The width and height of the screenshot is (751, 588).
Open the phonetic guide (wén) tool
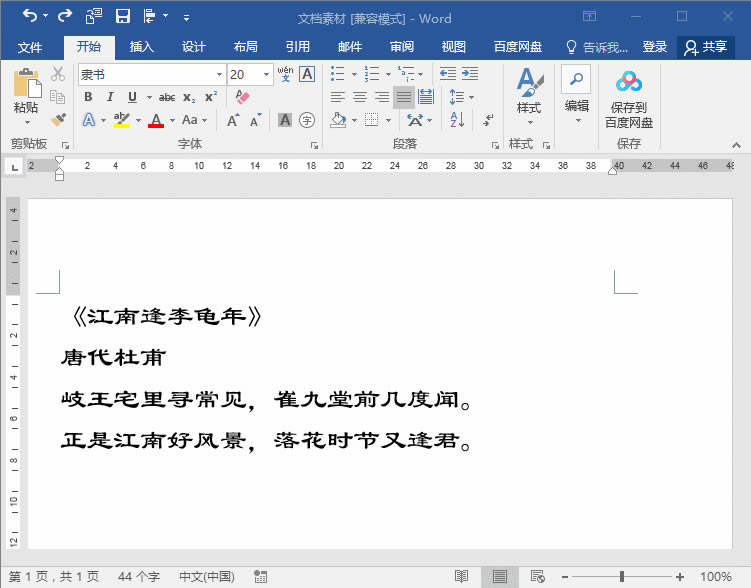[285, 74]
